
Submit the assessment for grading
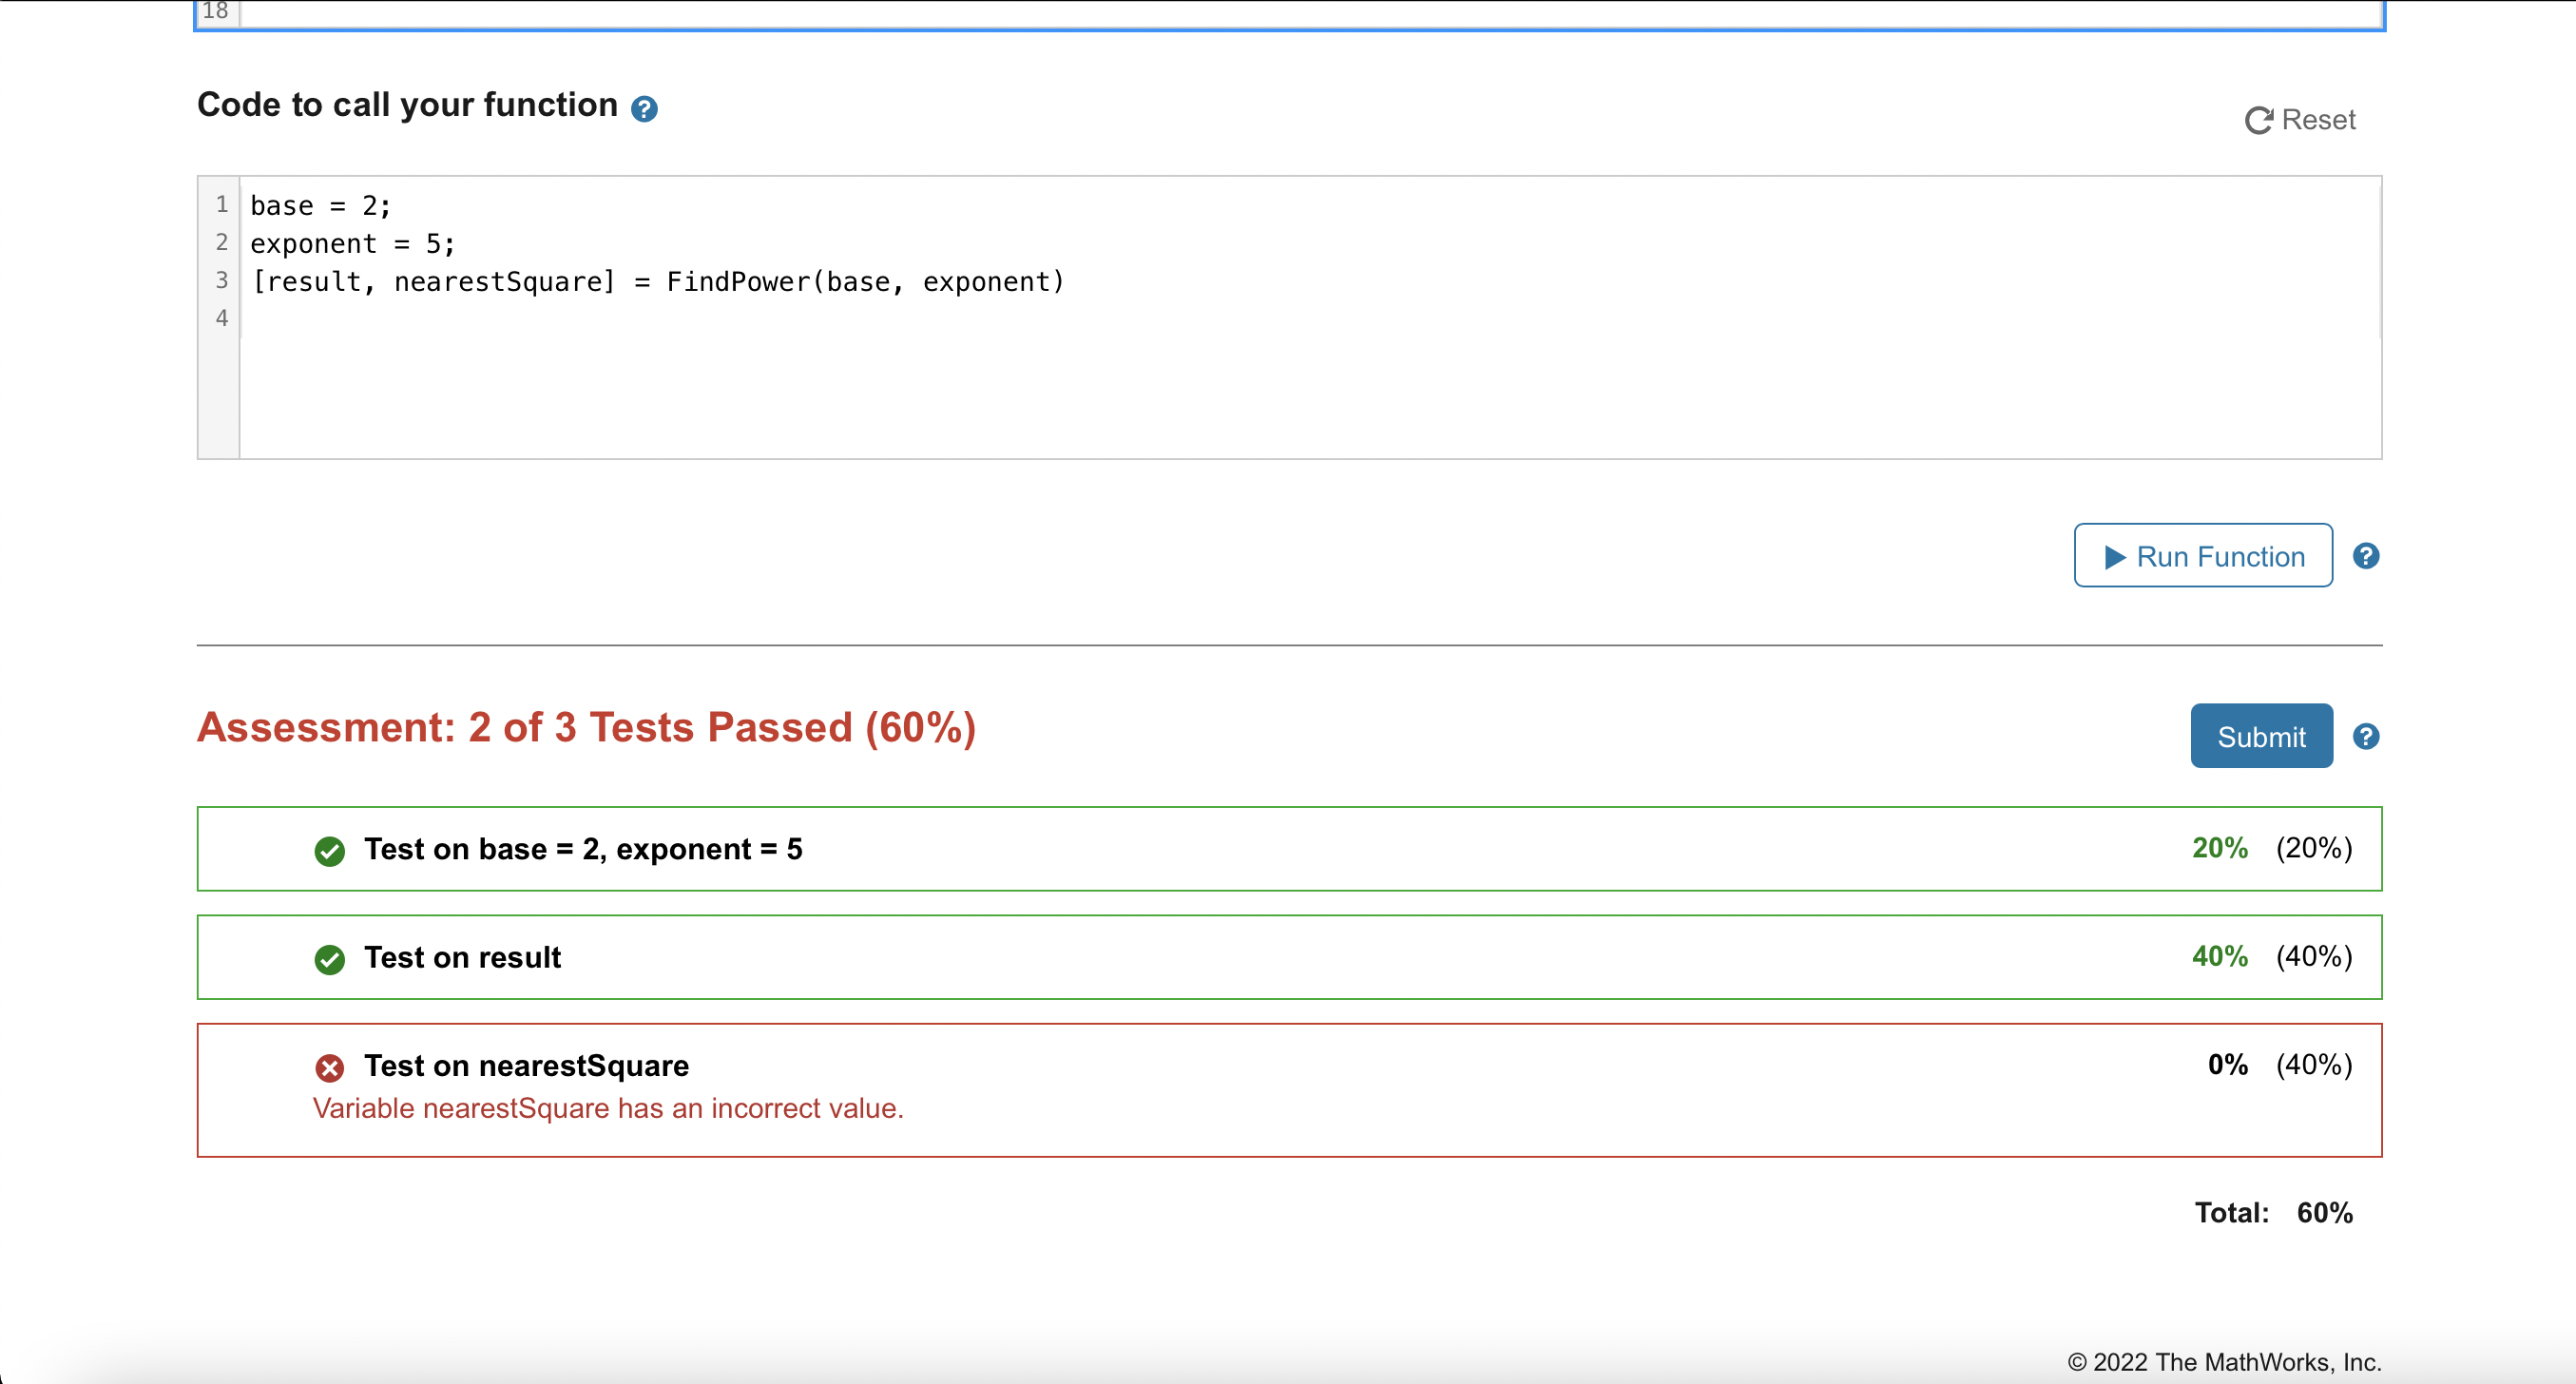(2260, 736)
